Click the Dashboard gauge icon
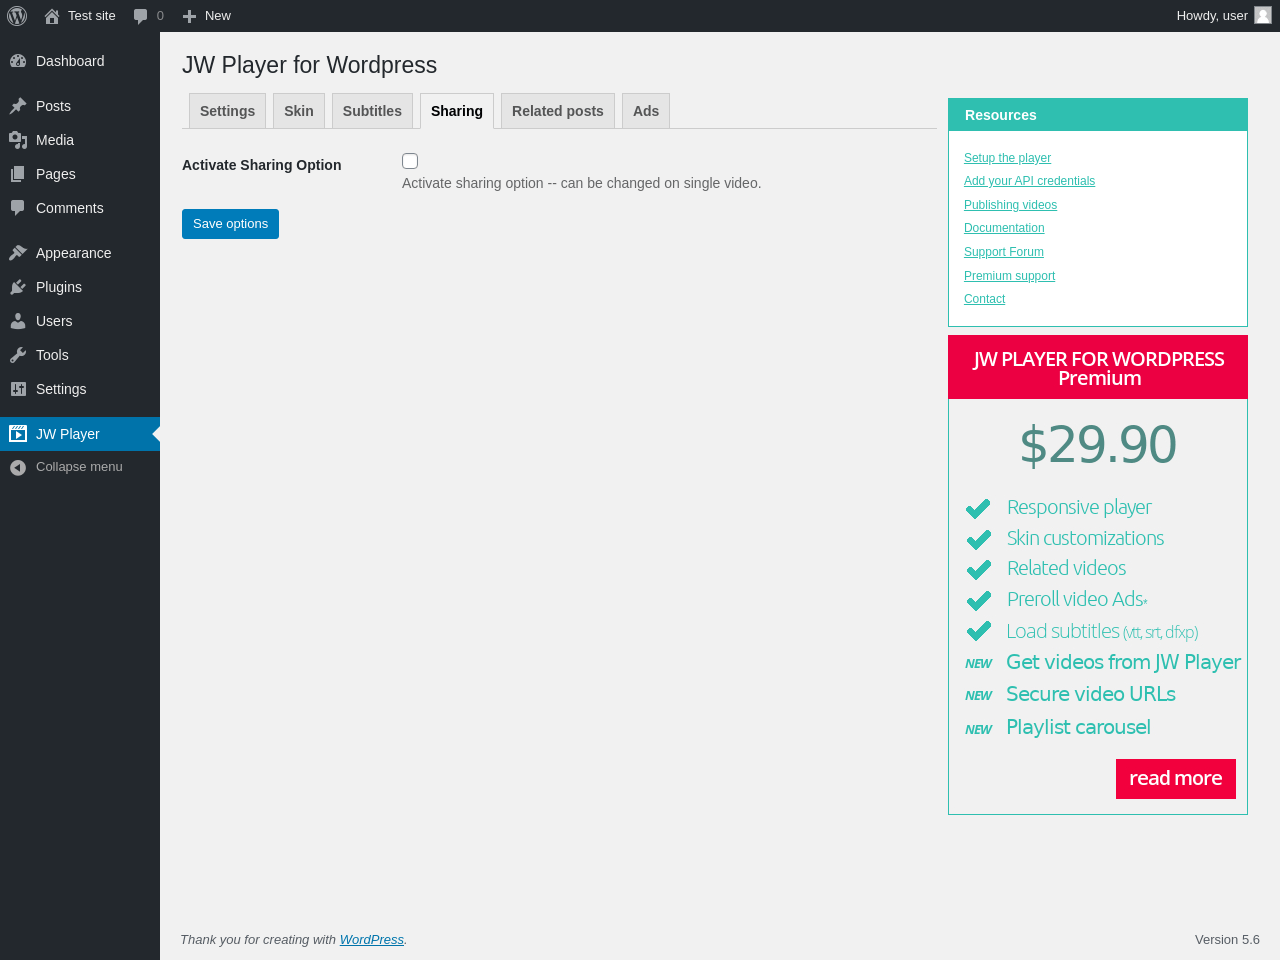Image resolution: width=1280 pixels, height=960 pixels. 18,61
